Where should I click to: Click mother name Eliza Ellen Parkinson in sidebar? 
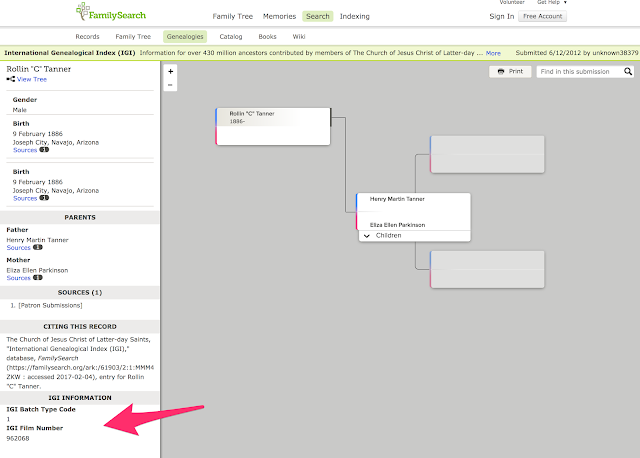[37, 270]
